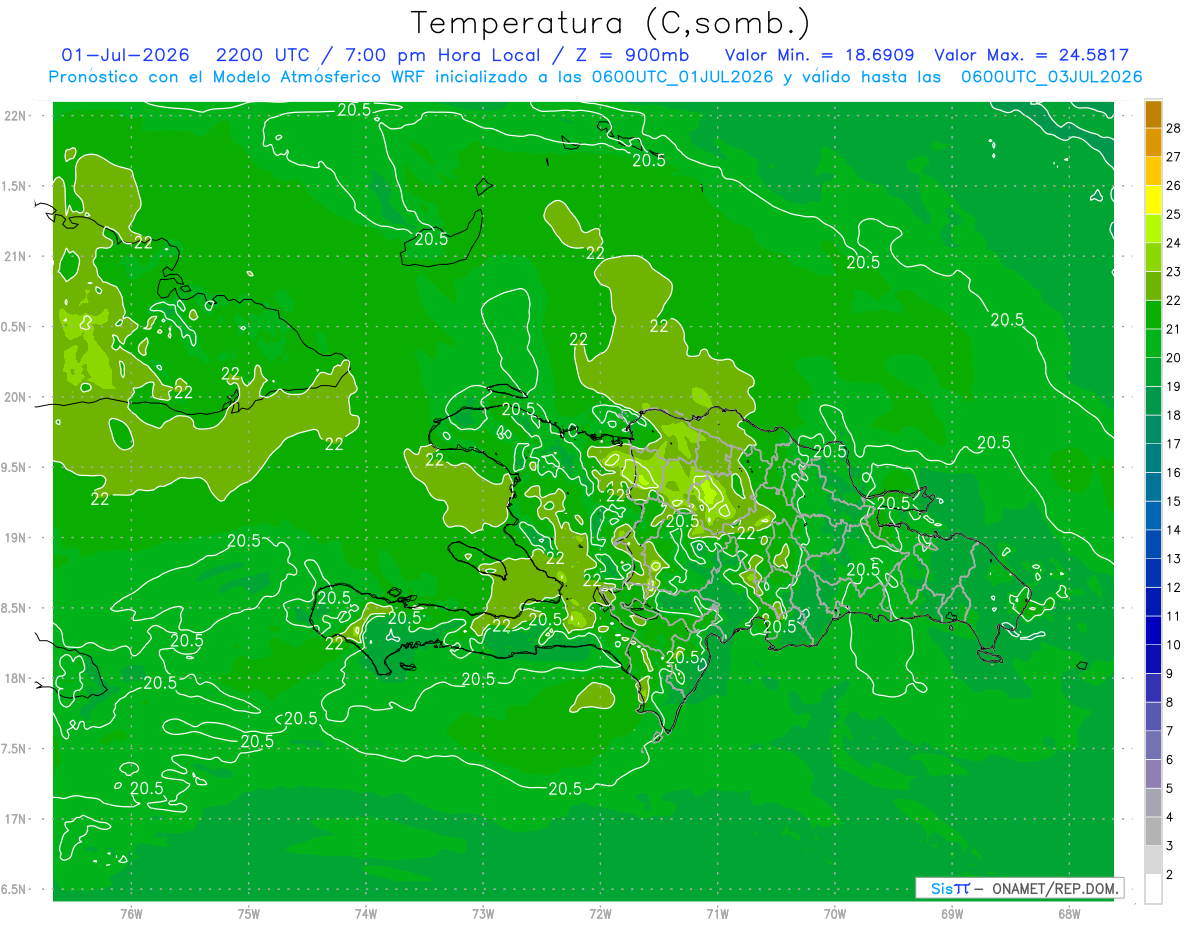The width and height of the screenshot is (1200, 927).
Task: Select valid-until time "0600UTC_03JUL2026"
Action: click(1051, 77)
